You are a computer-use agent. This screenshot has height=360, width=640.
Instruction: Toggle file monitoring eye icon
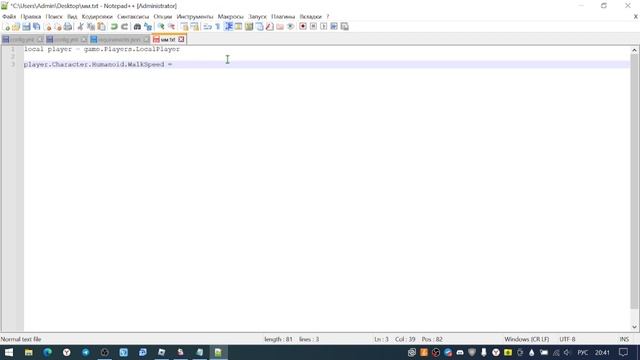point(290,27)
